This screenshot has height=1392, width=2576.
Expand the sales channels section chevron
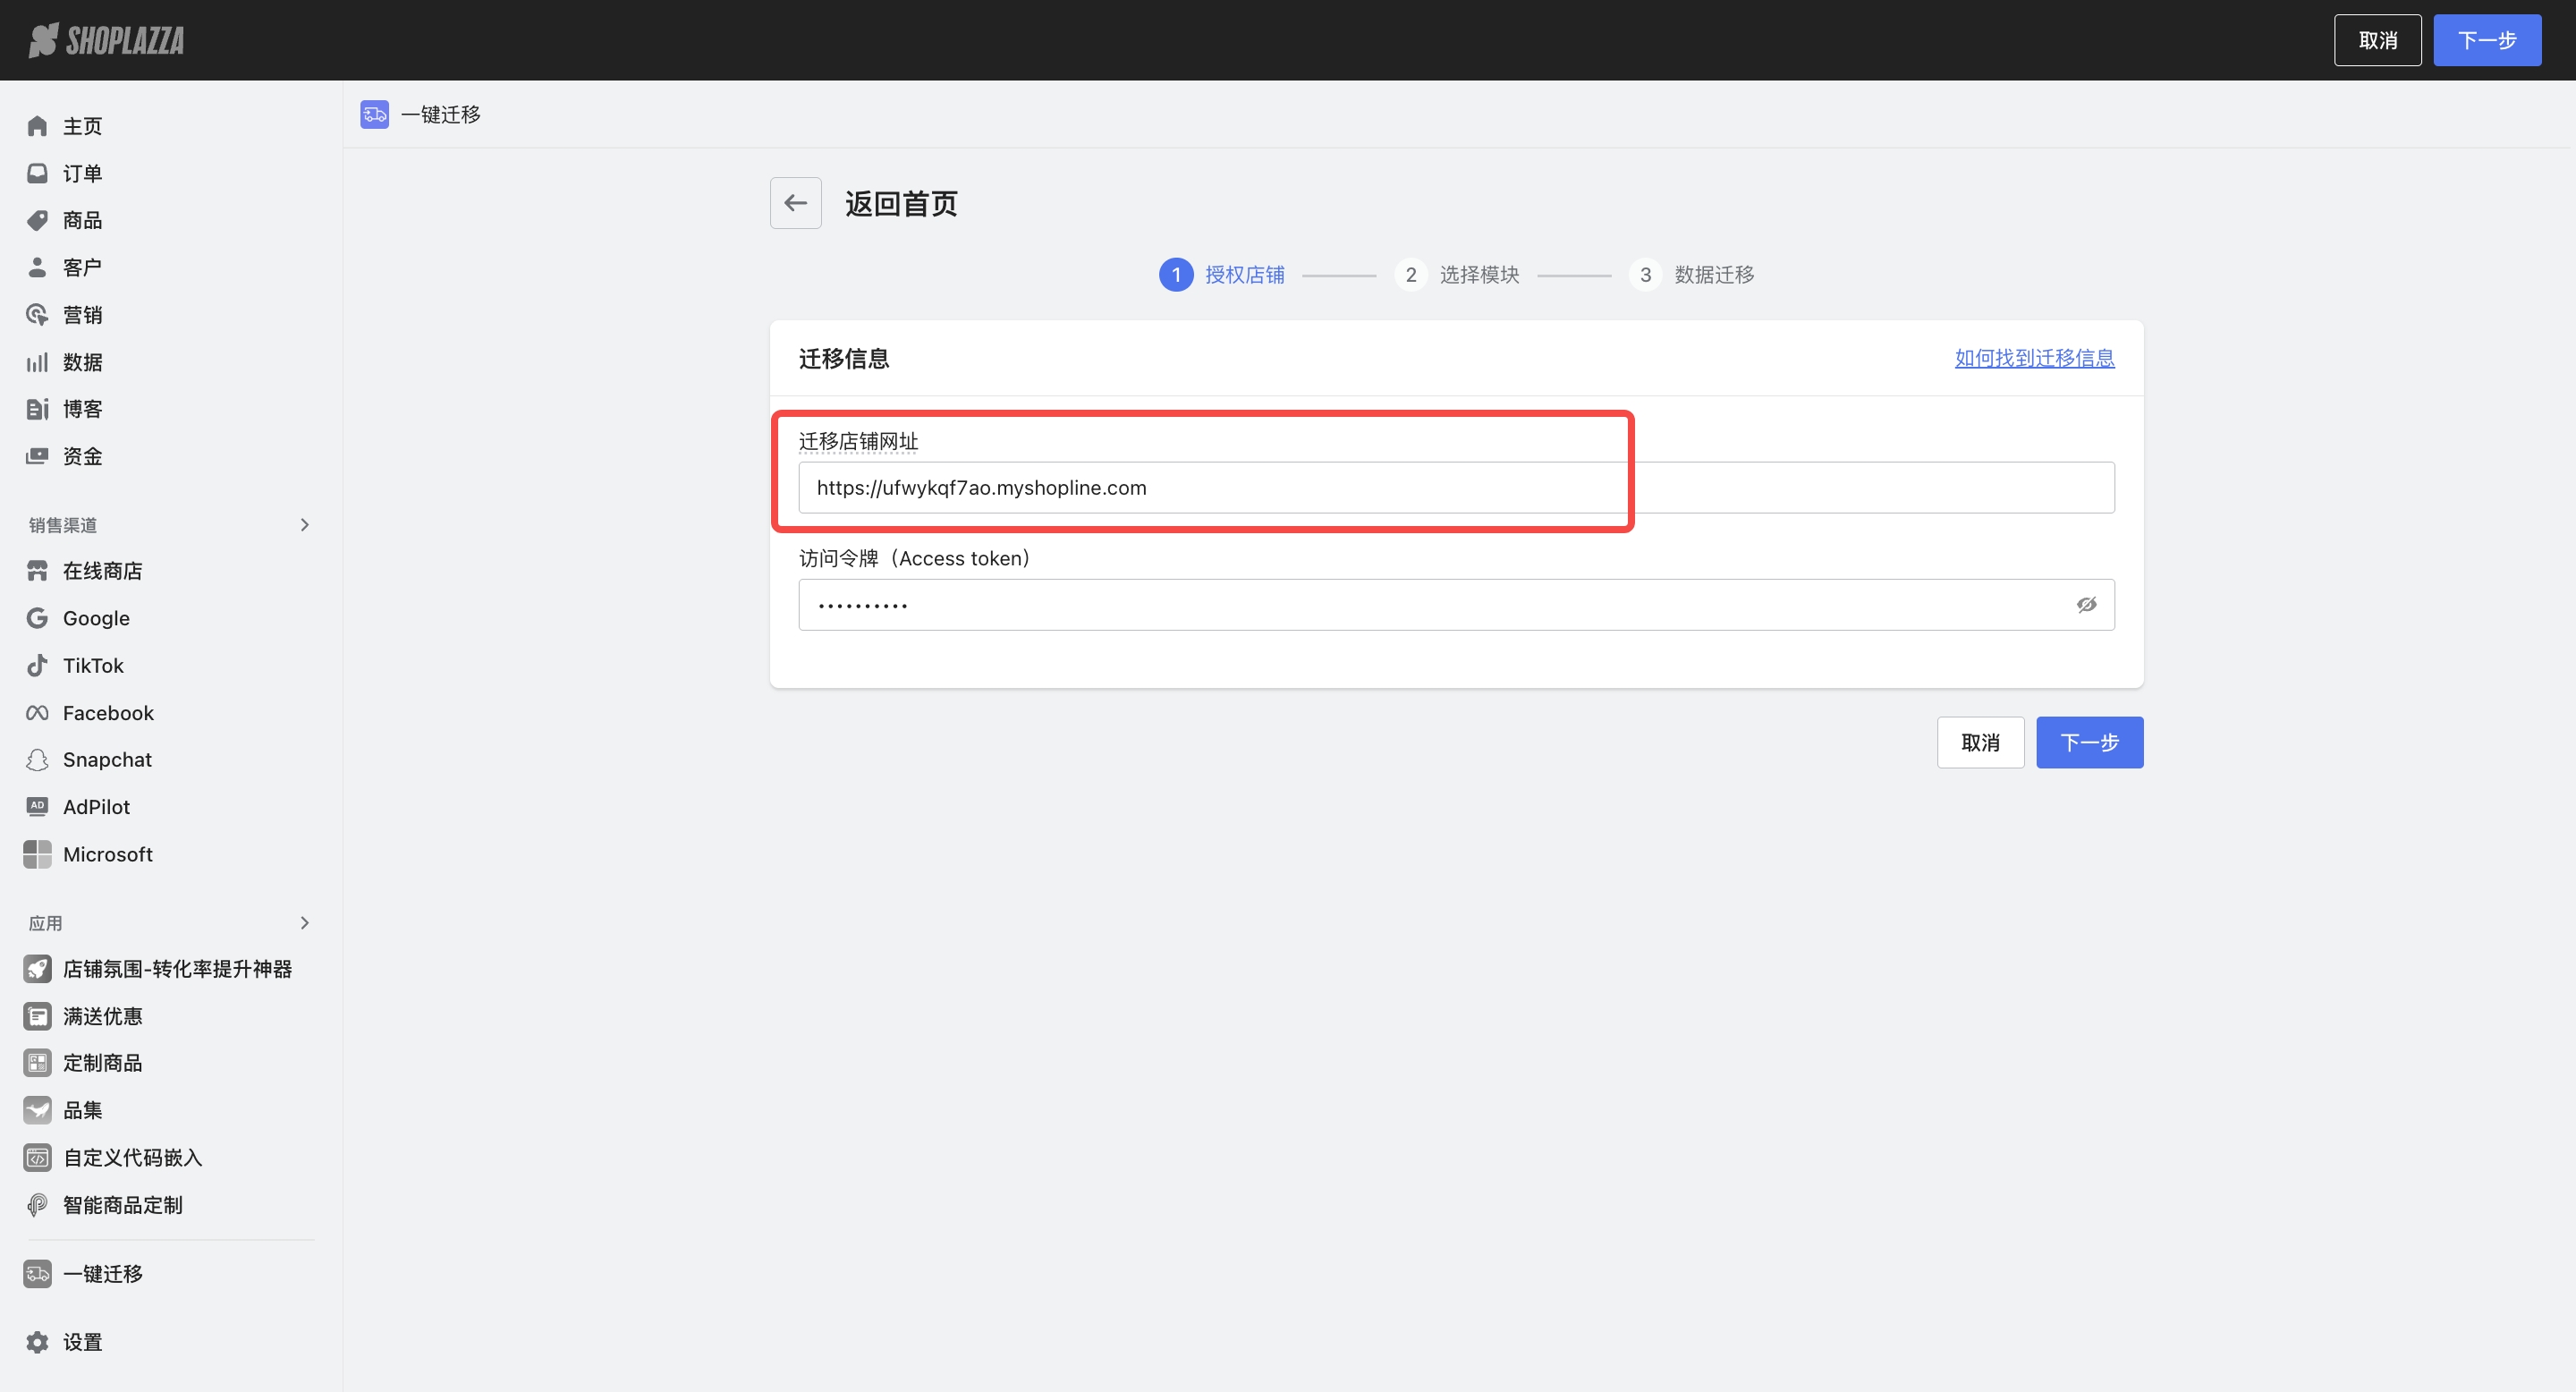point(305,525)
